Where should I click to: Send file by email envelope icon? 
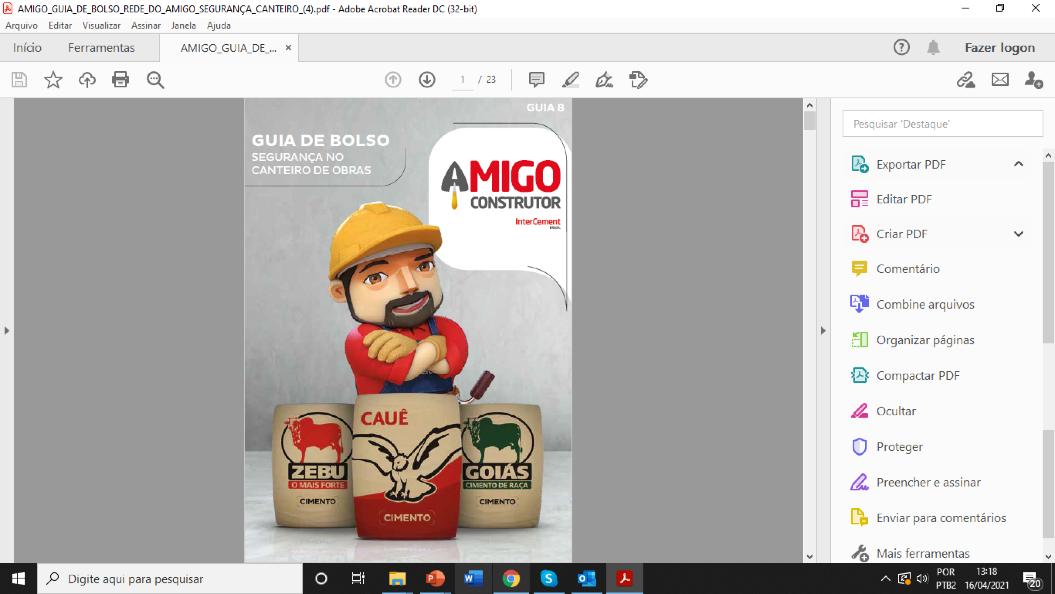pos(1001,79)
